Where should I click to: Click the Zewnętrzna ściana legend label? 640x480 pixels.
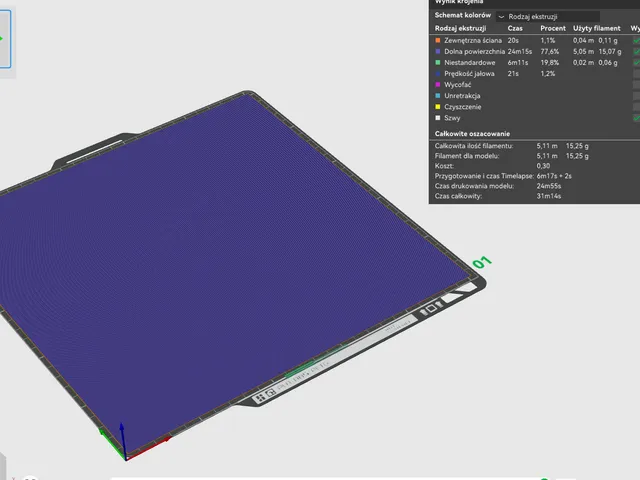pos(473,40)
